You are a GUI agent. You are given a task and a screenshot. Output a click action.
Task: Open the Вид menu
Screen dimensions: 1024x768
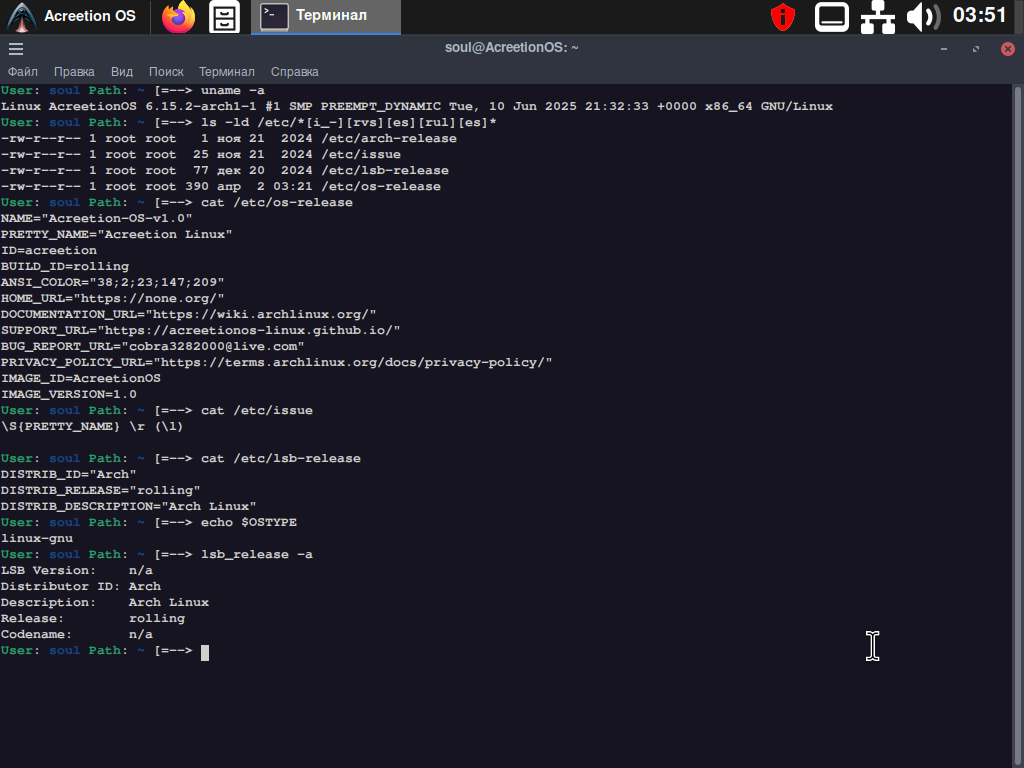pos(121,72)
